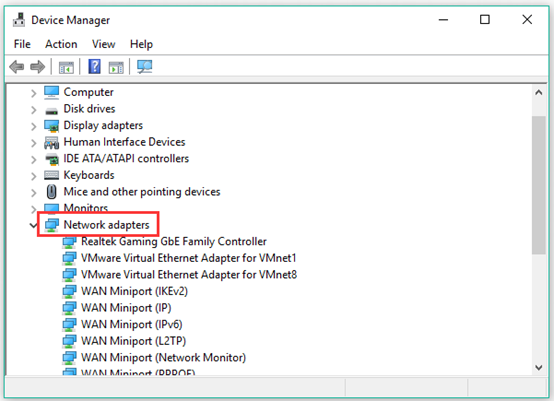Click the scrollbar down arrow
554x401 pixels.
point(538,367)
